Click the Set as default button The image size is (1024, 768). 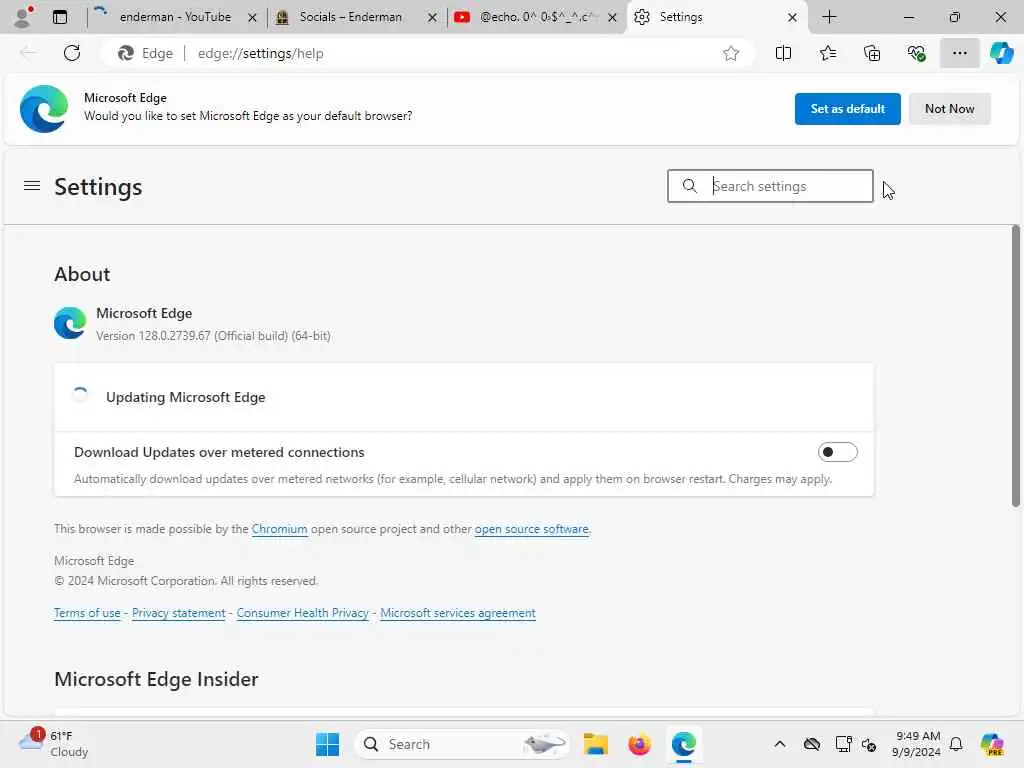coord(847,108)
